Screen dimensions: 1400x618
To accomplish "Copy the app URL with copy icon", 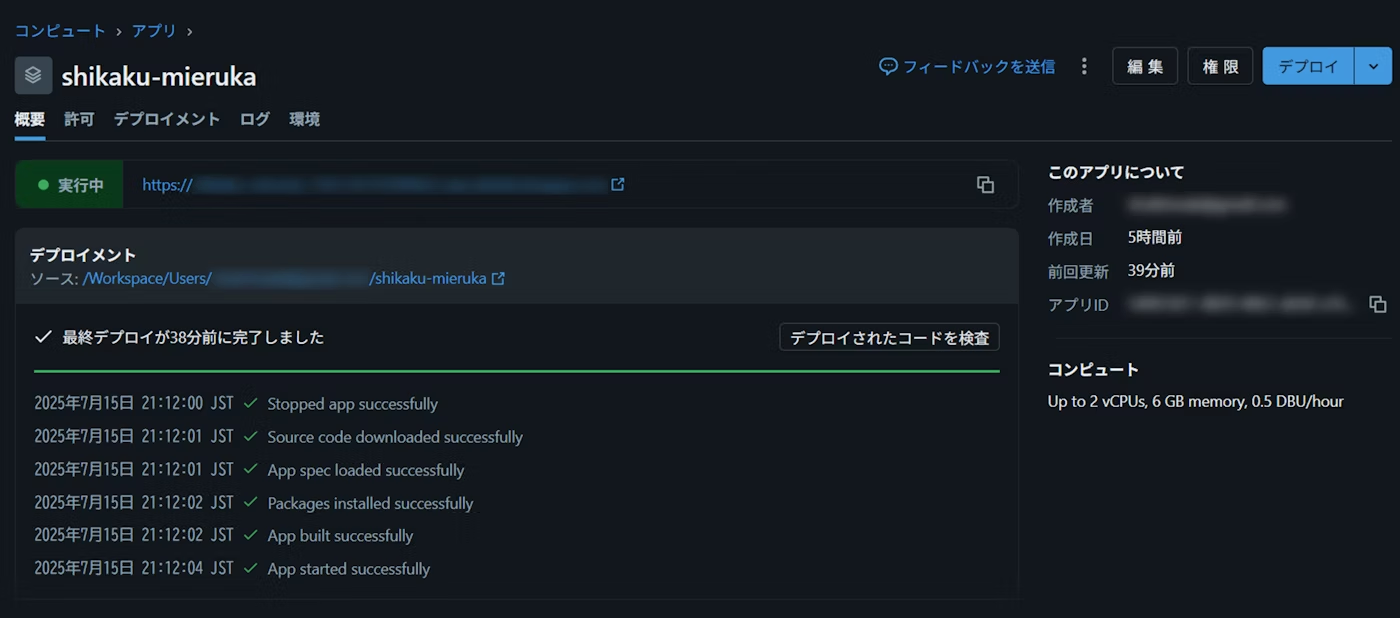I will (985, 184).
